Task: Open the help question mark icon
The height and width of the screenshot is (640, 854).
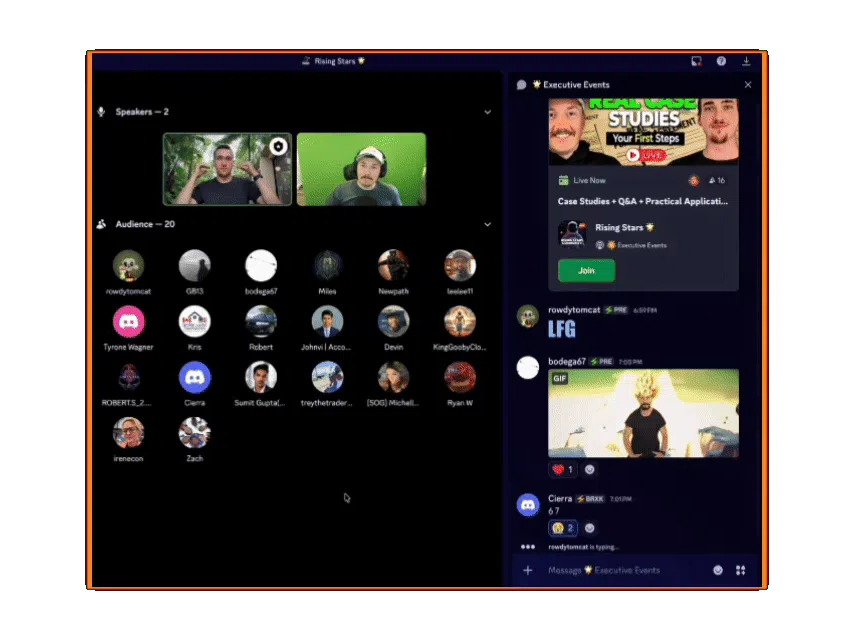Action: (721, 61)
